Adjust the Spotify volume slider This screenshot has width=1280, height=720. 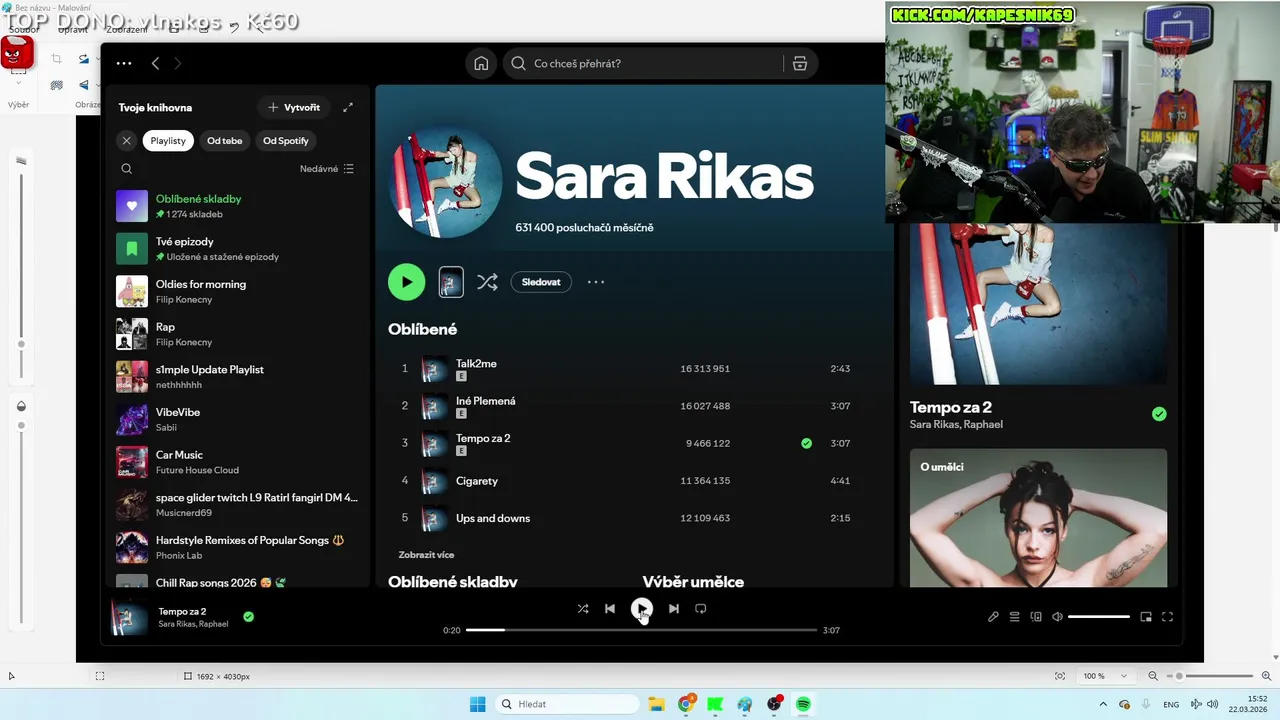tap(1099, 617)
